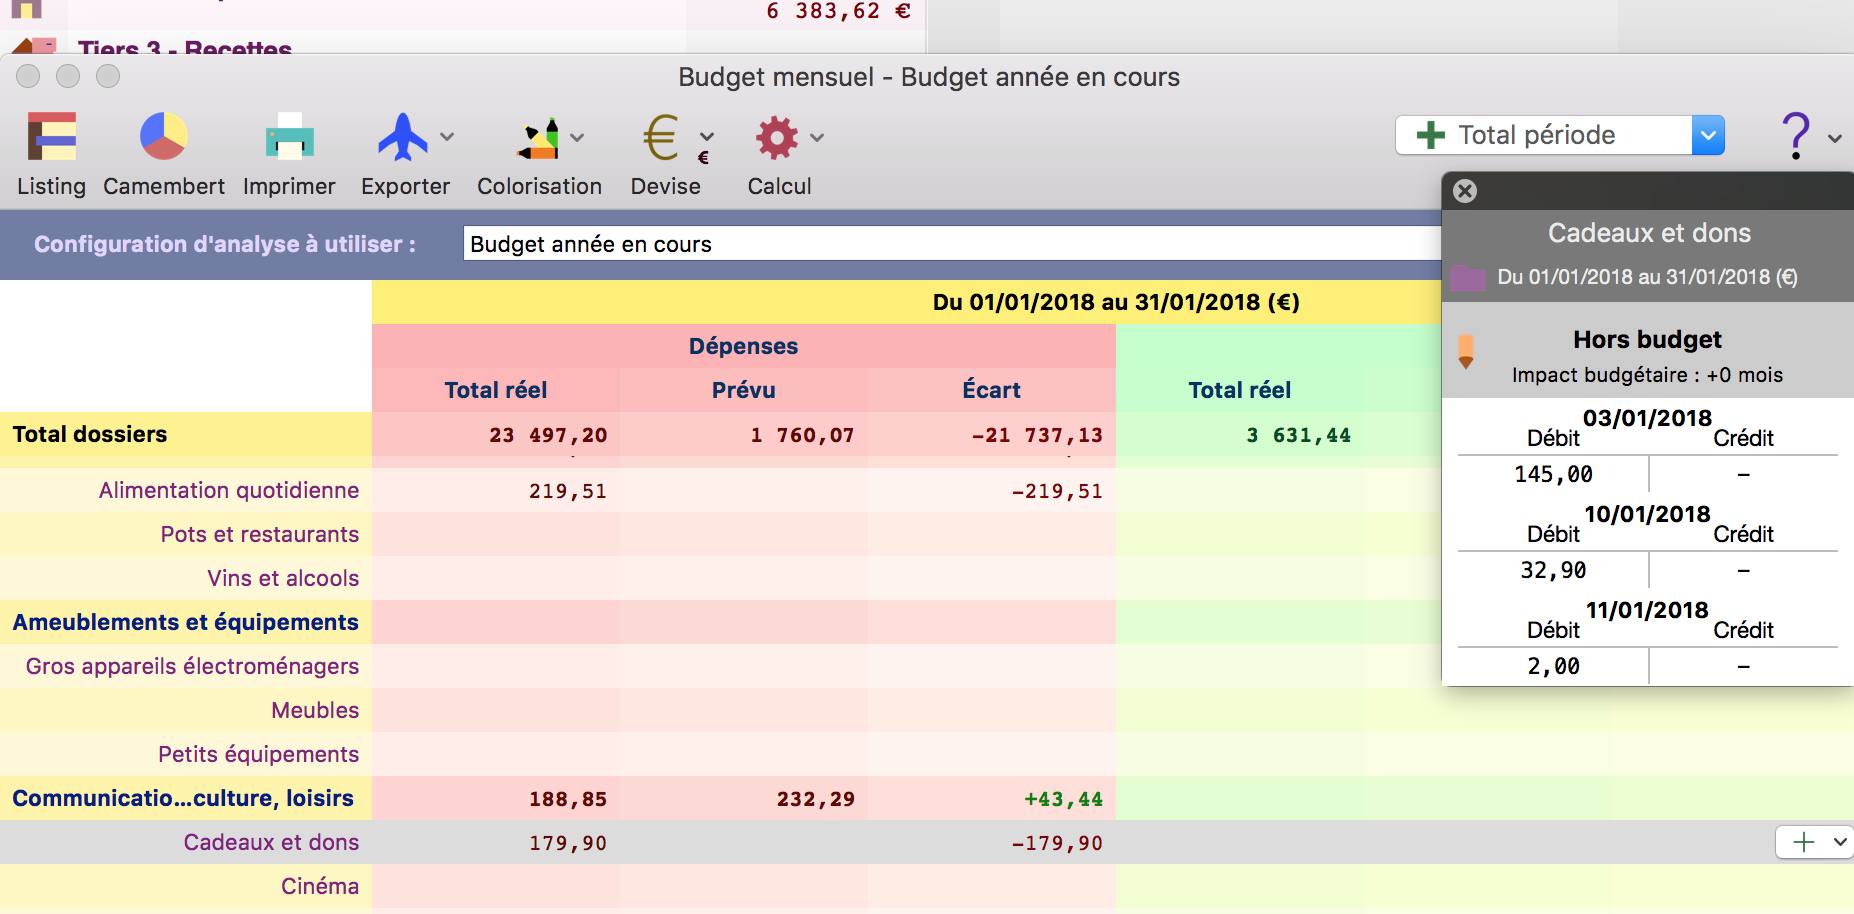Click Communication écart +43,44
This screenshot has height=914, width=1854.
tap(1063, 799)
